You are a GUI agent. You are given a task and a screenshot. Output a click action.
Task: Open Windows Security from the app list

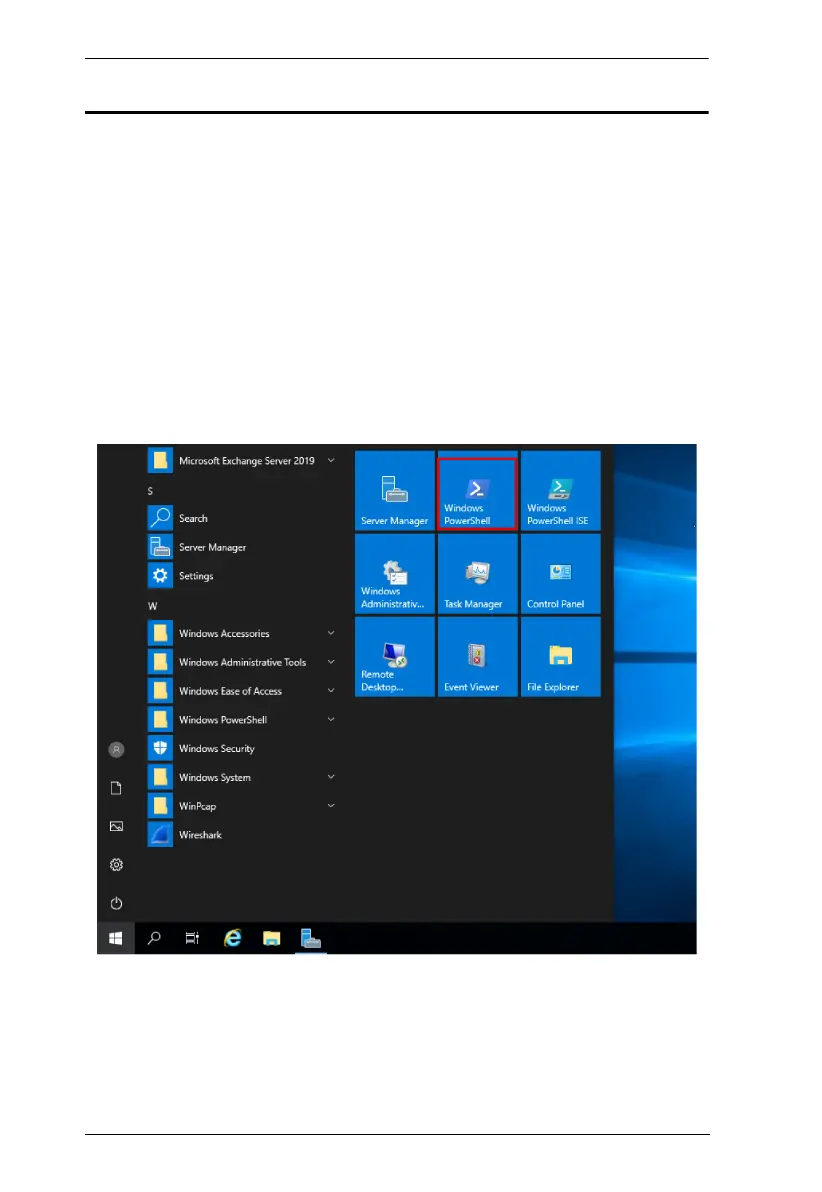243,748
